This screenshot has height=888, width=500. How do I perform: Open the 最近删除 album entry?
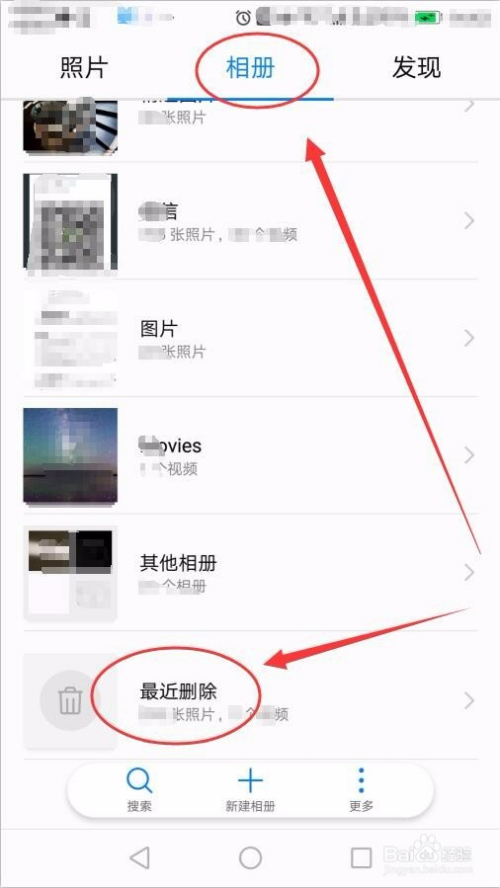click(250, 701)
